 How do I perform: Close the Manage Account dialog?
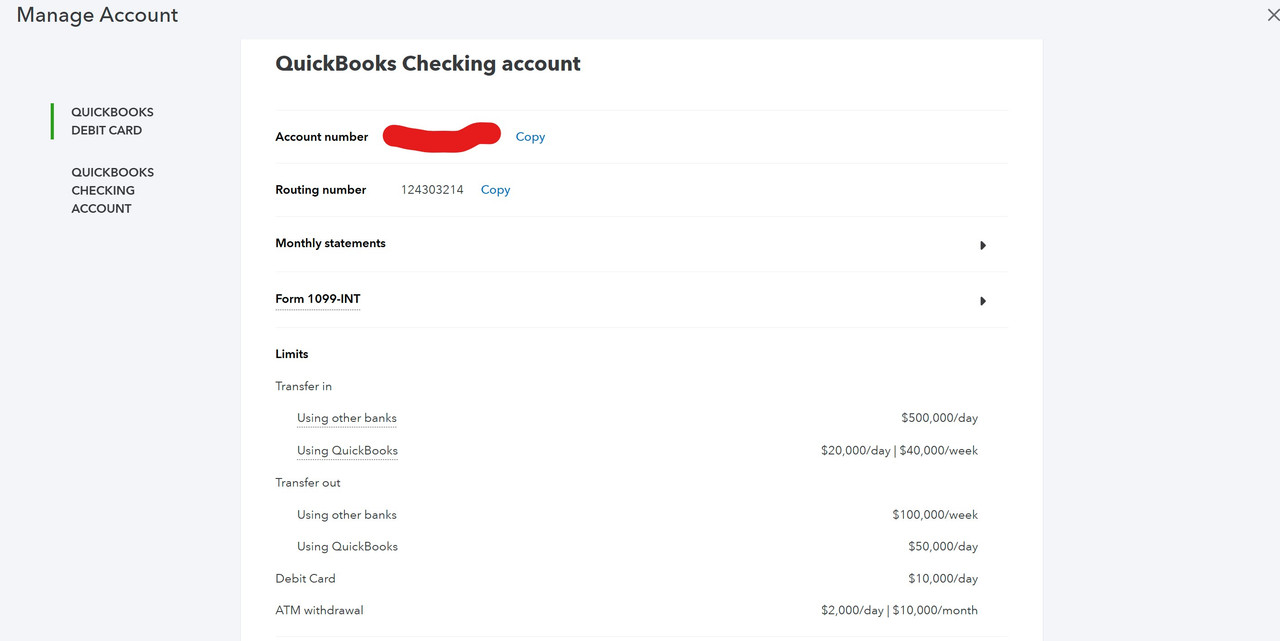(x=1272, y=15)
